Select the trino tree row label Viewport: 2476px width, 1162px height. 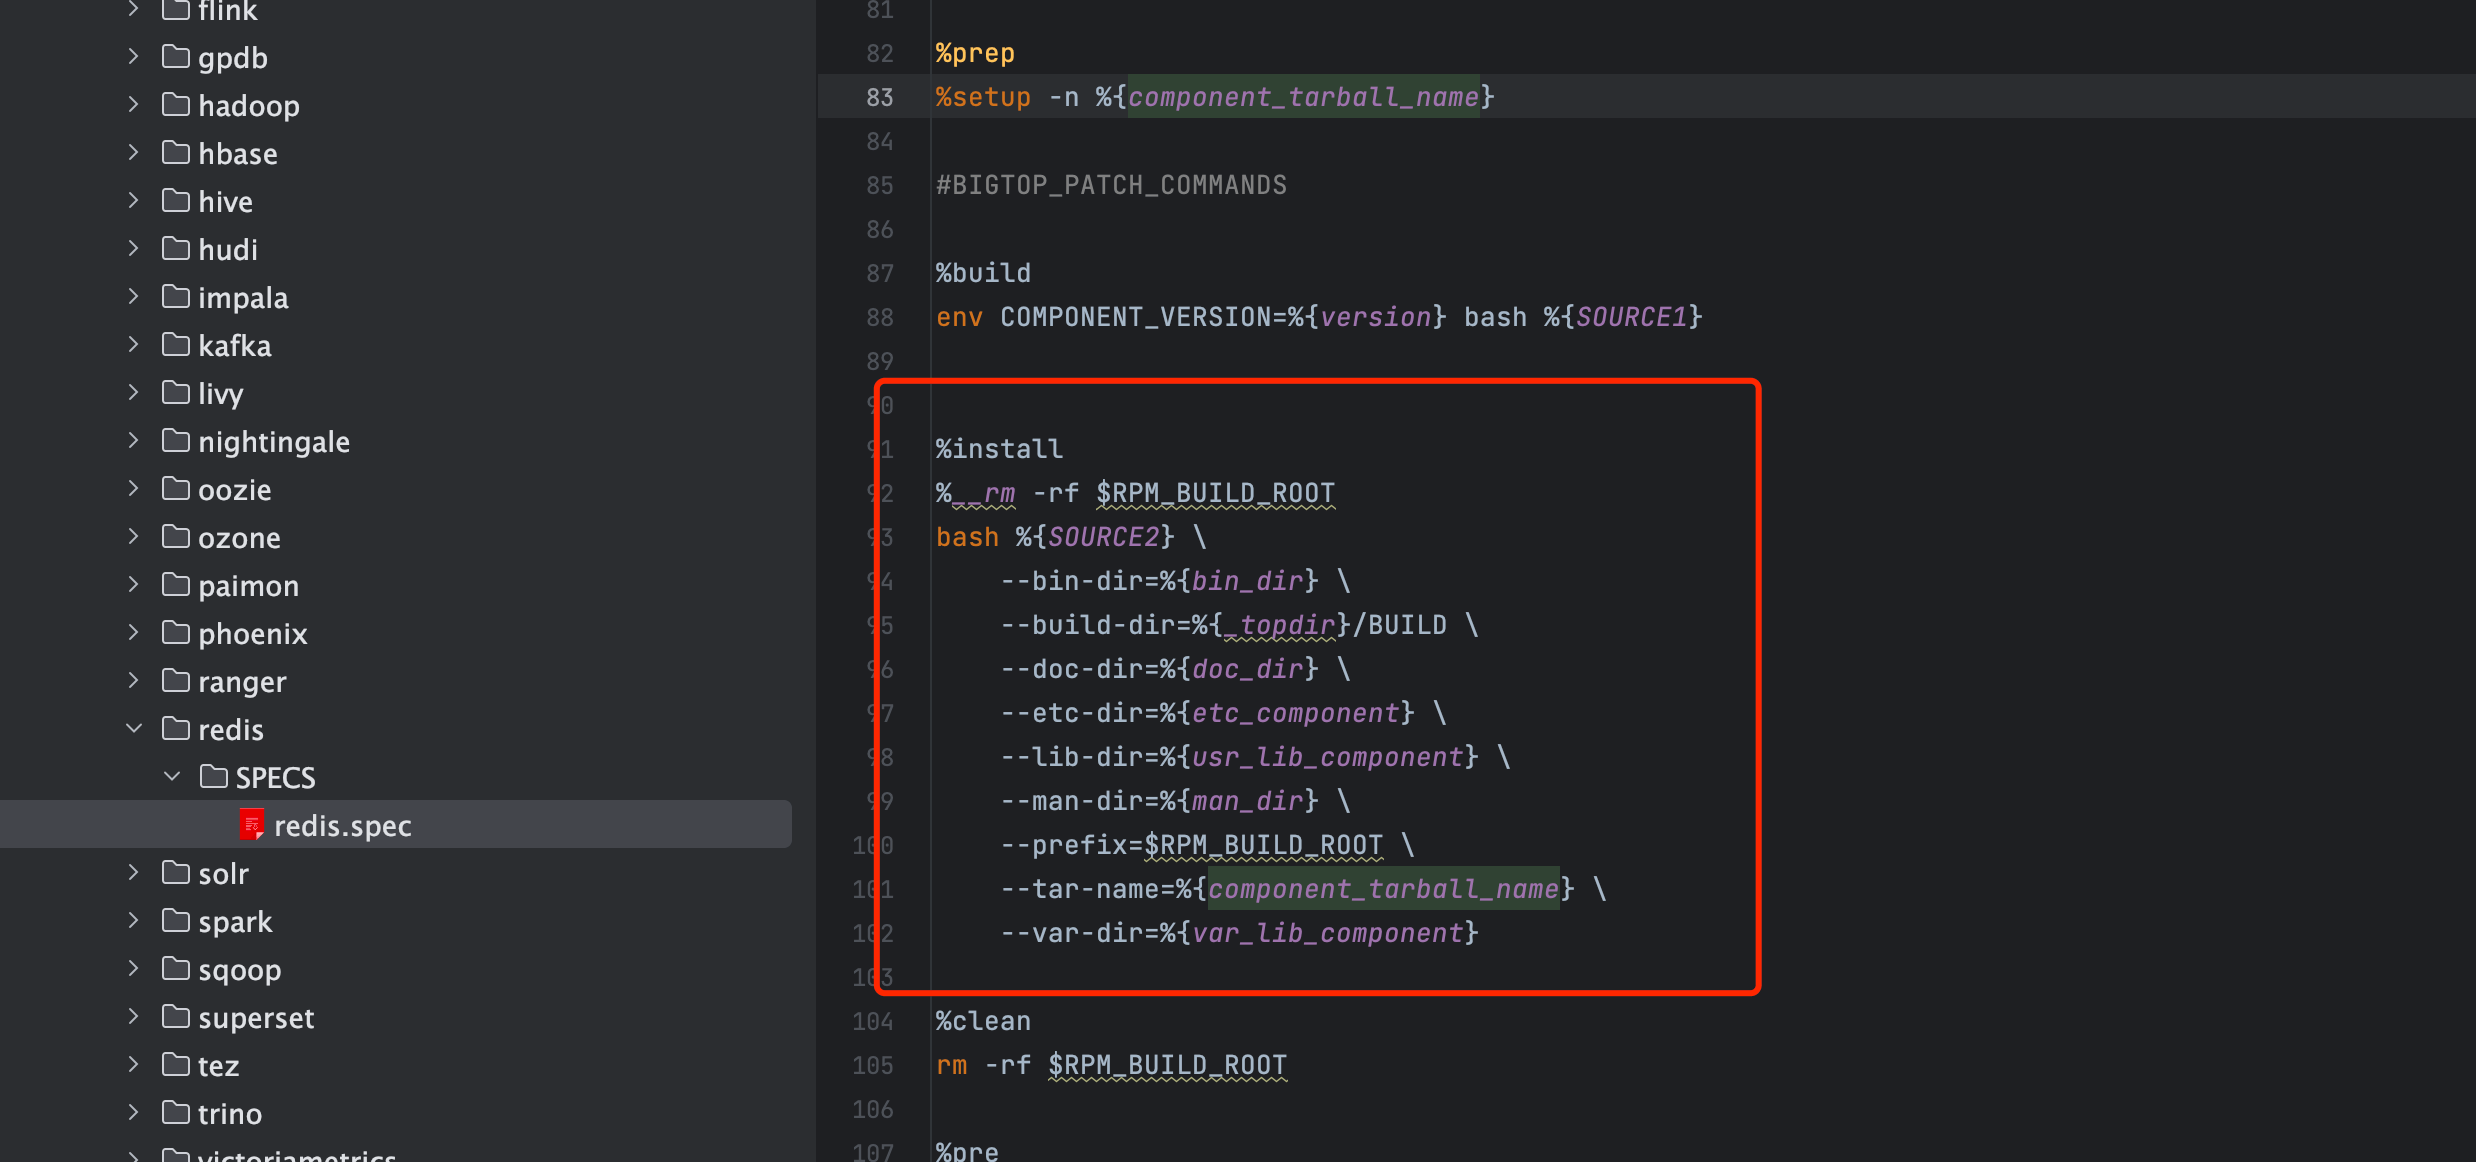[230, 1114]
